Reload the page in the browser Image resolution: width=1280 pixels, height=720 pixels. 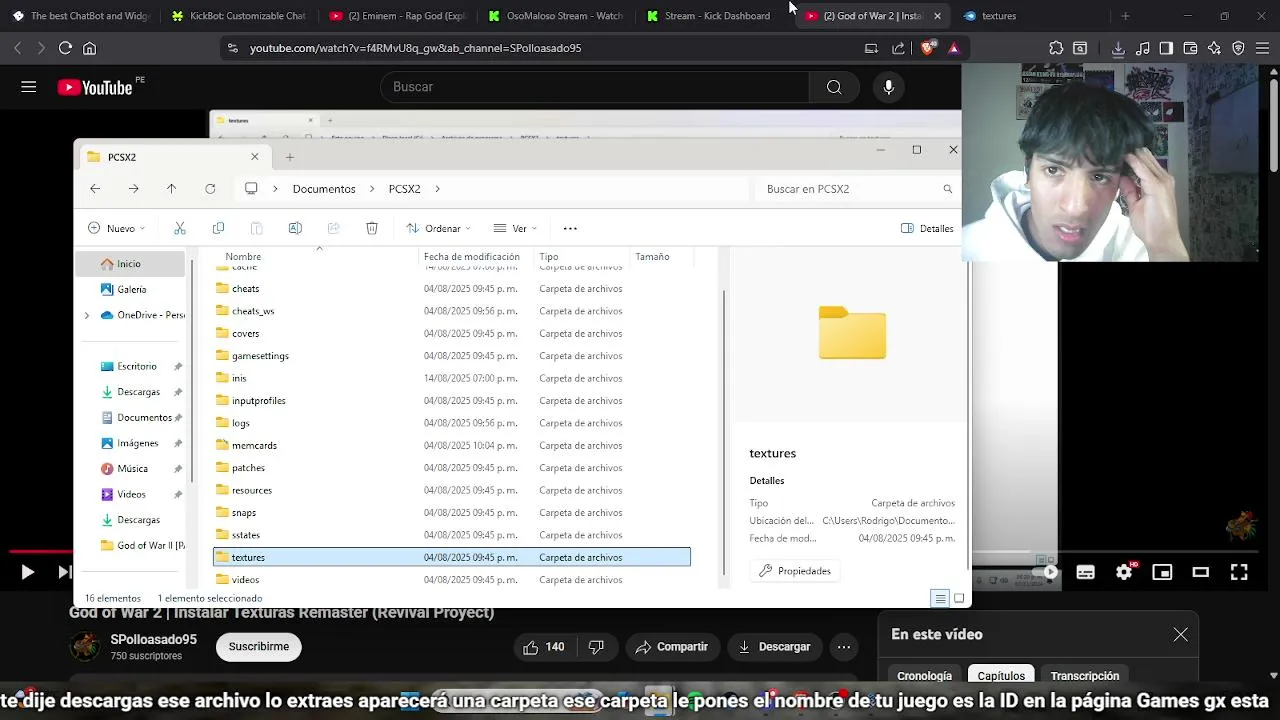[65, 48]
